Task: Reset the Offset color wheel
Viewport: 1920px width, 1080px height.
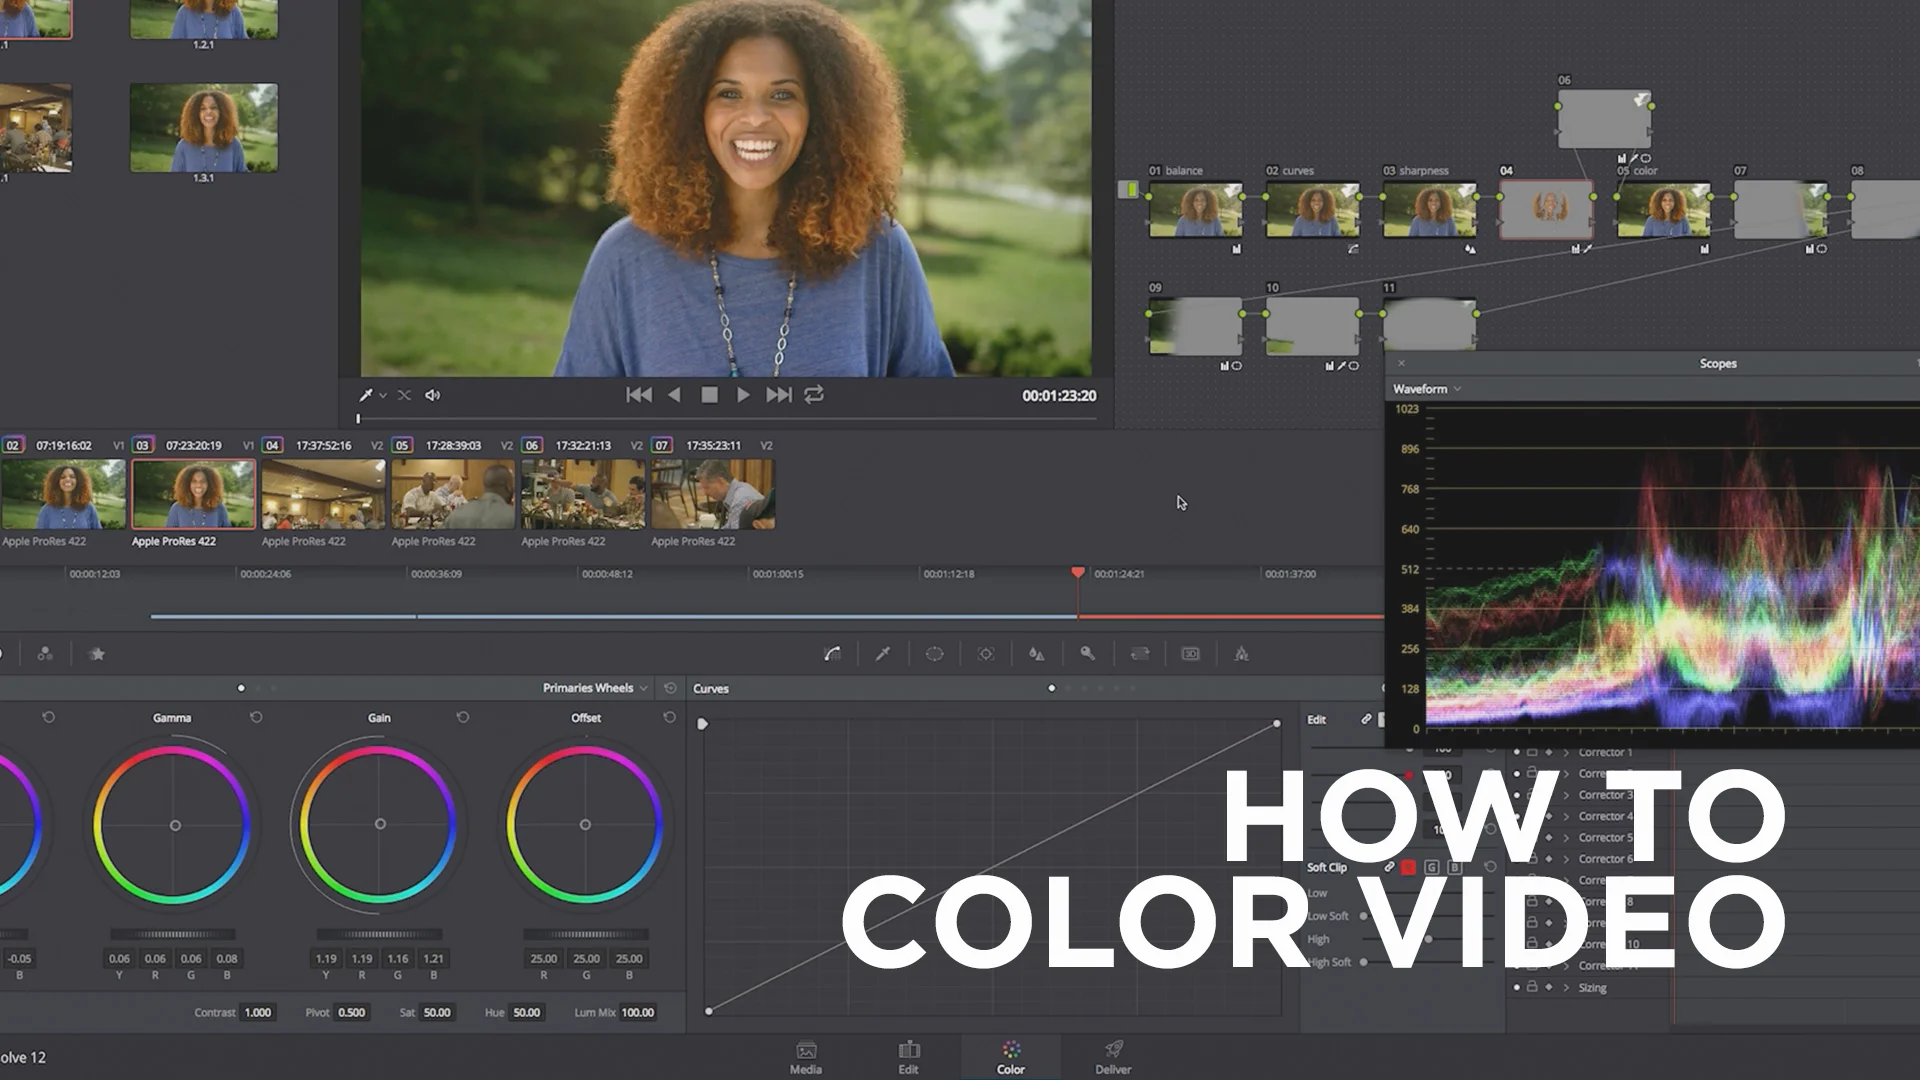Action: point(669,718)
